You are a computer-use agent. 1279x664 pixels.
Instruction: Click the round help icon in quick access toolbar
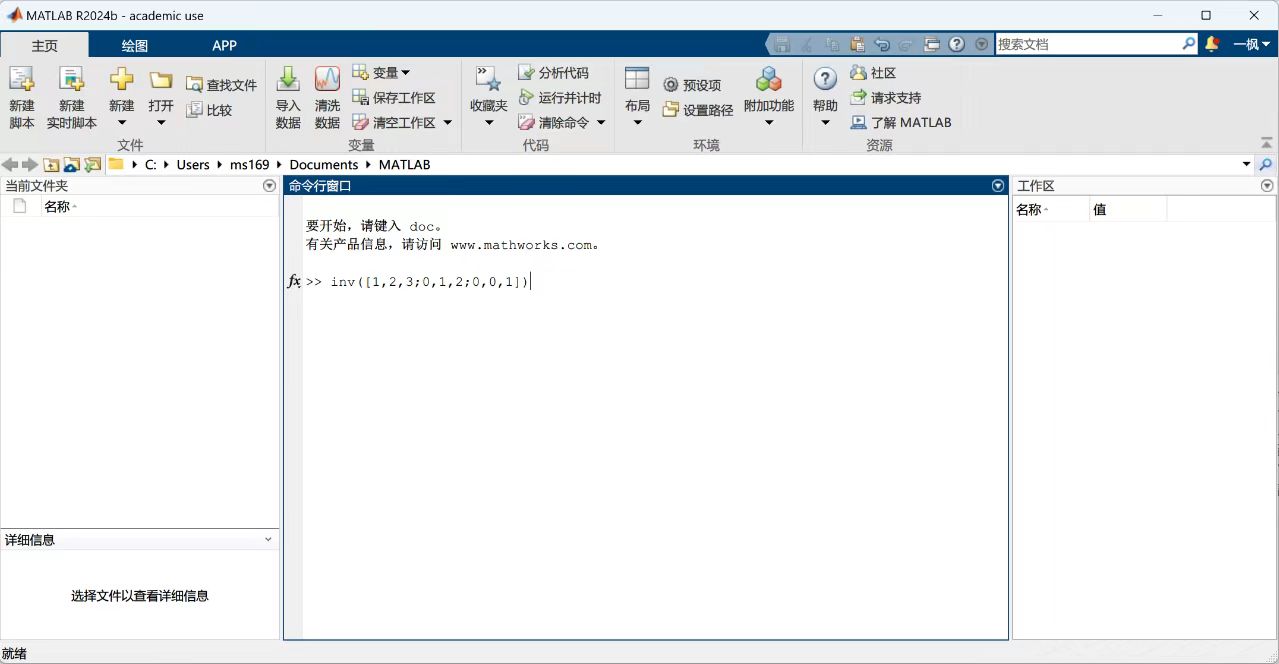click(x=957, y=44)
